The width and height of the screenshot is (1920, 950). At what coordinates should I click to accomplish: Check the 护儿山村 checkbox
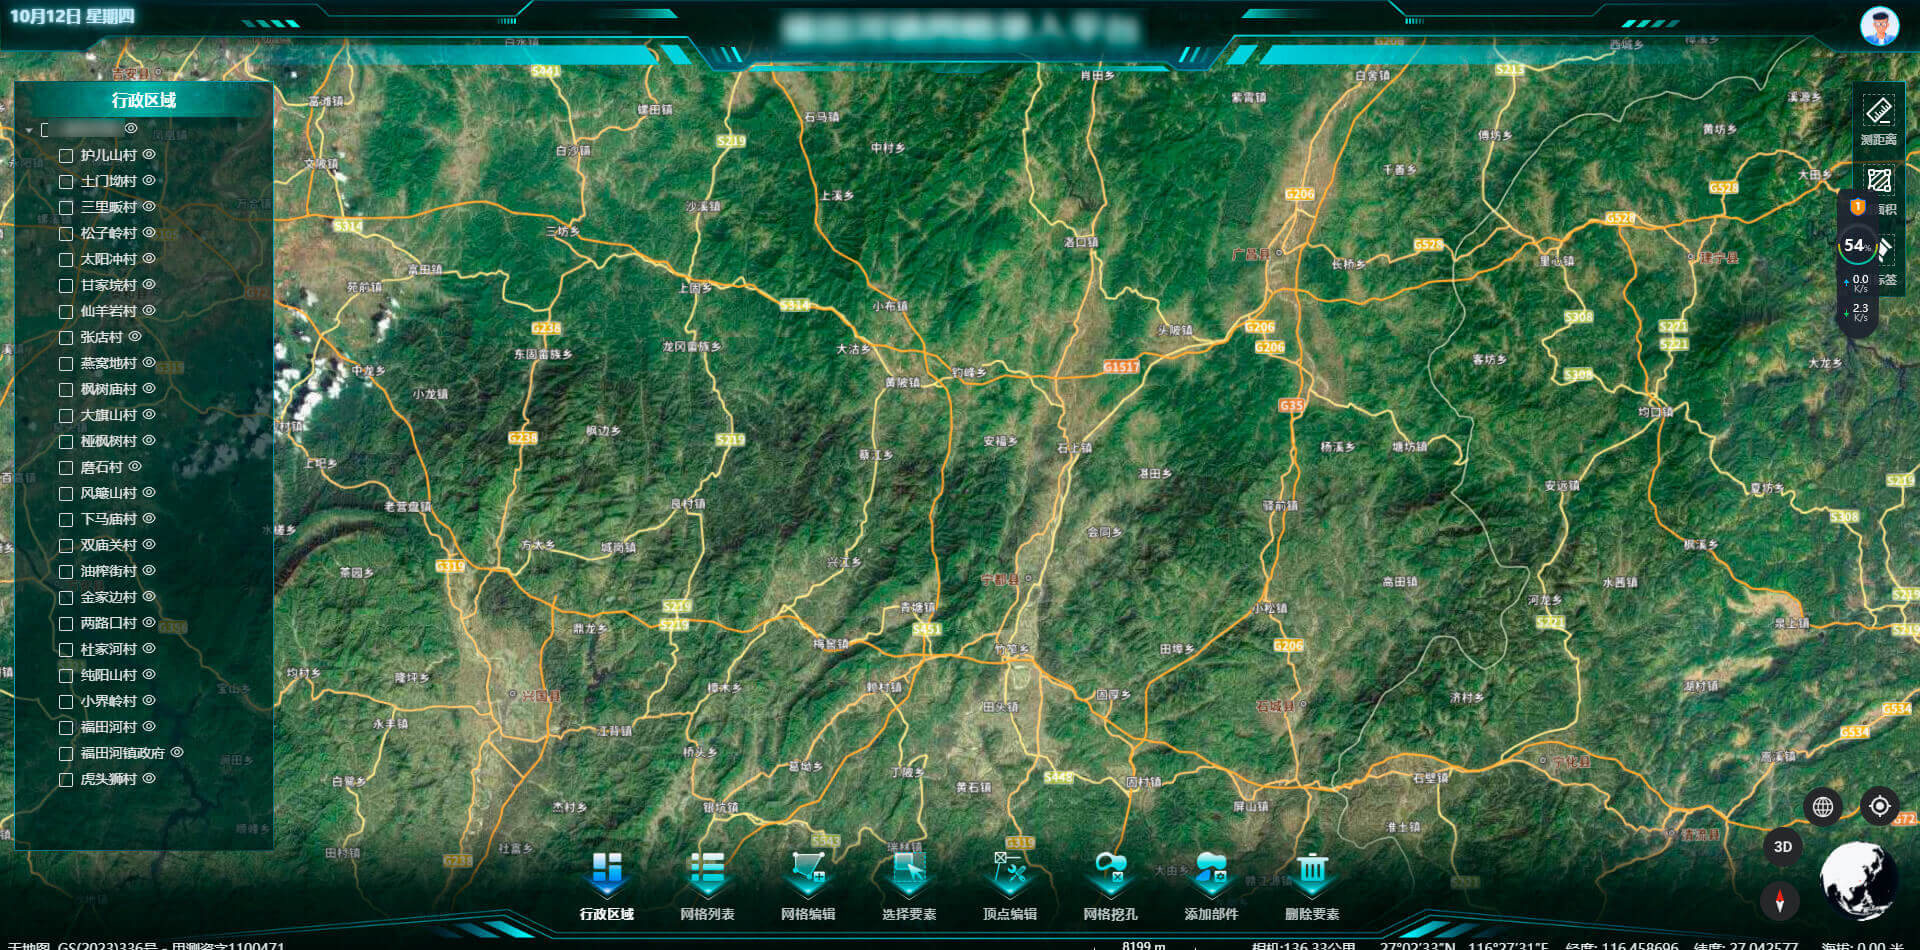[66, 156]
